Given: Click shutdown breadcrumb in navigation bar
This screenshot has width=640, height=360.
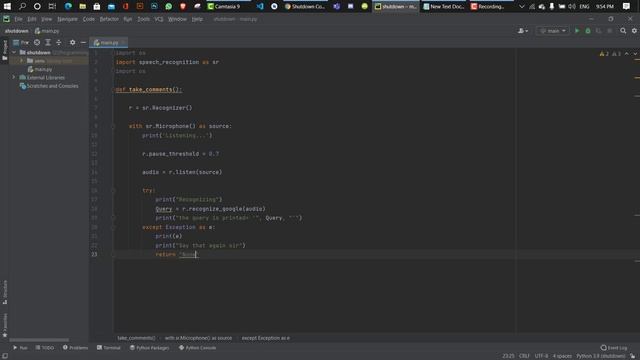Looking at the screenshot, I should click(x=17, y=31).
